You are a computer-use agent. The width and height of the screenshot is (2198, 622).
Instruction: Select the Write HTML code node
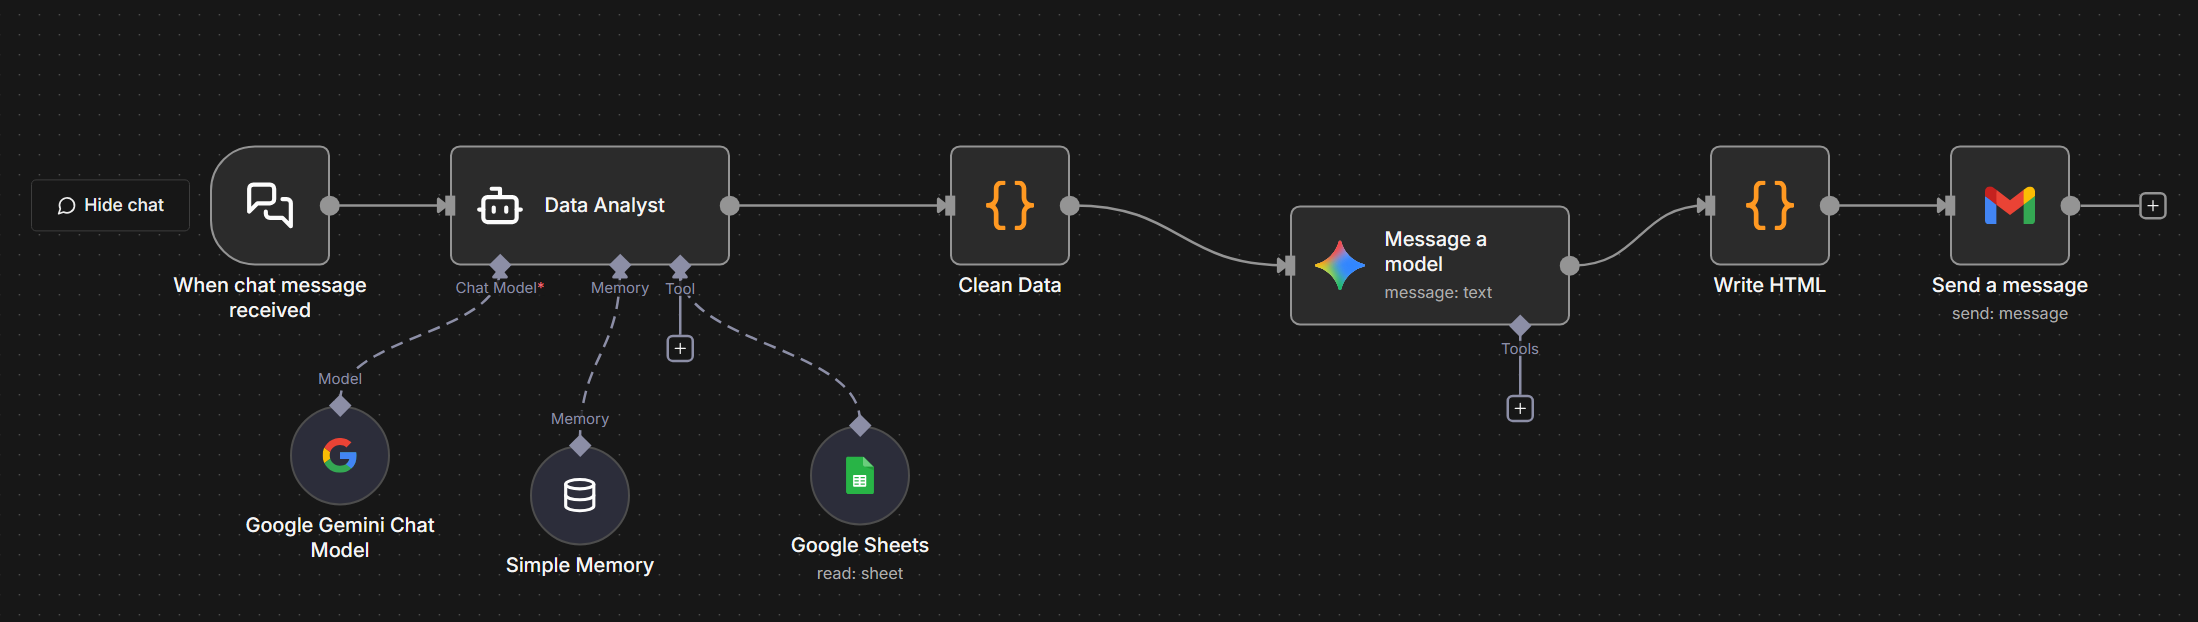(x=1769, y=205)
